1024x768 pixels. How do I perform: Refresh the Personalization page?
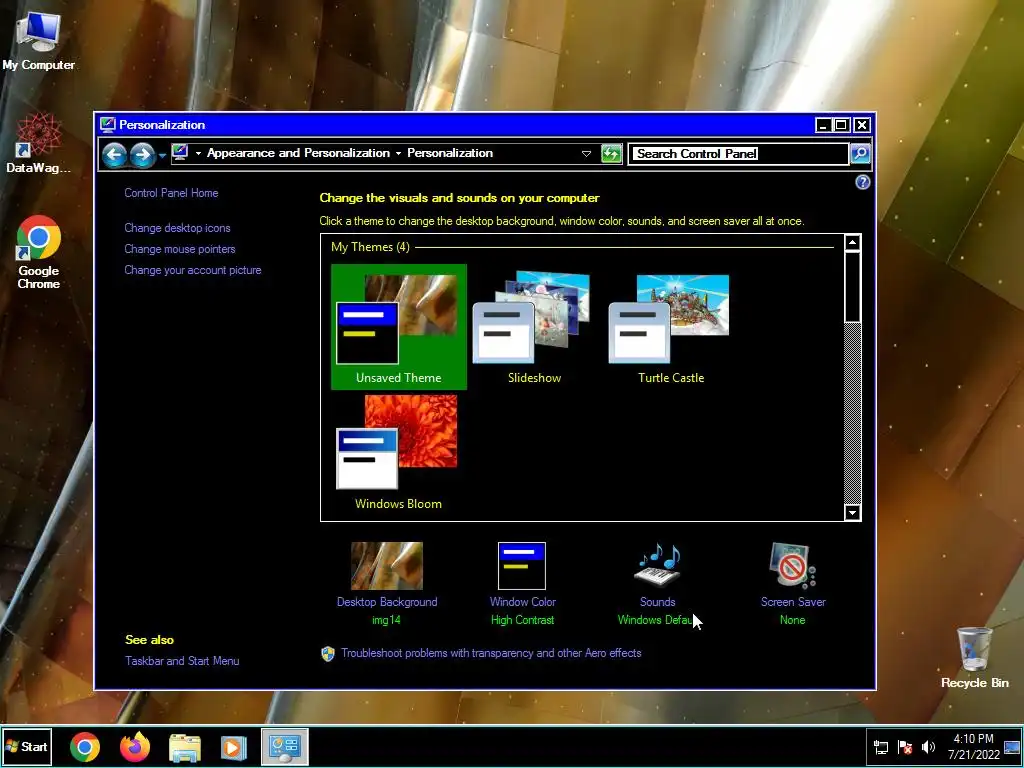611,153
